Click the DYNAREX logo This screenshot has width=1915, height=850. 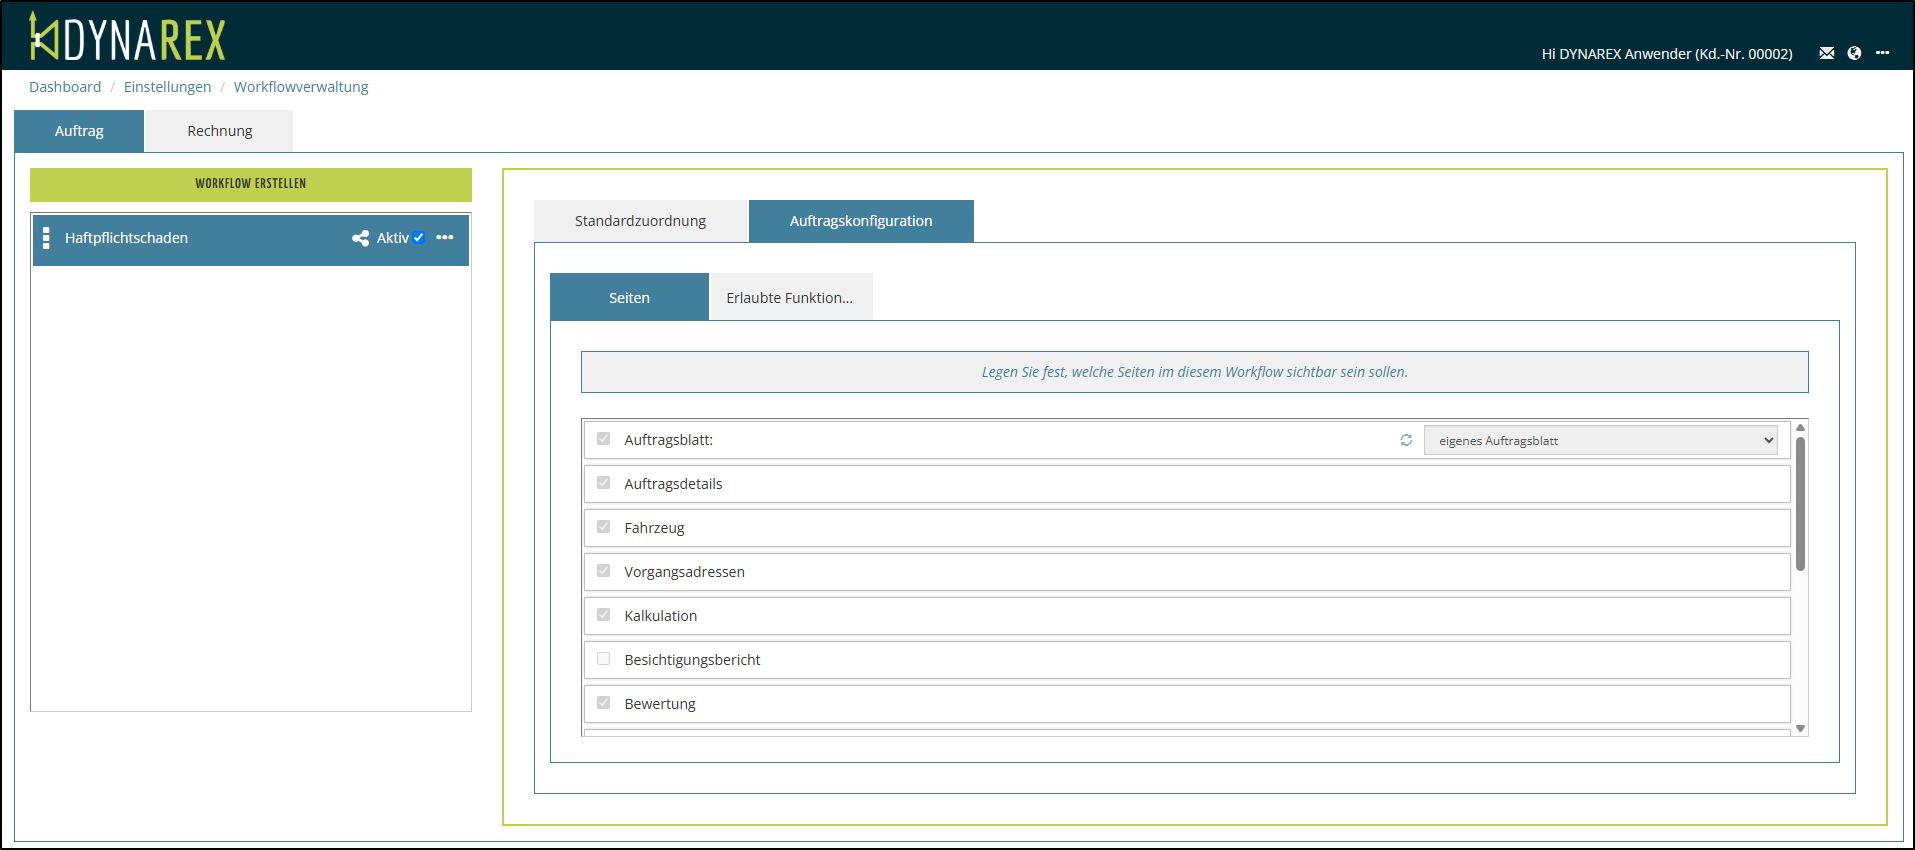(x=127, y=38)
